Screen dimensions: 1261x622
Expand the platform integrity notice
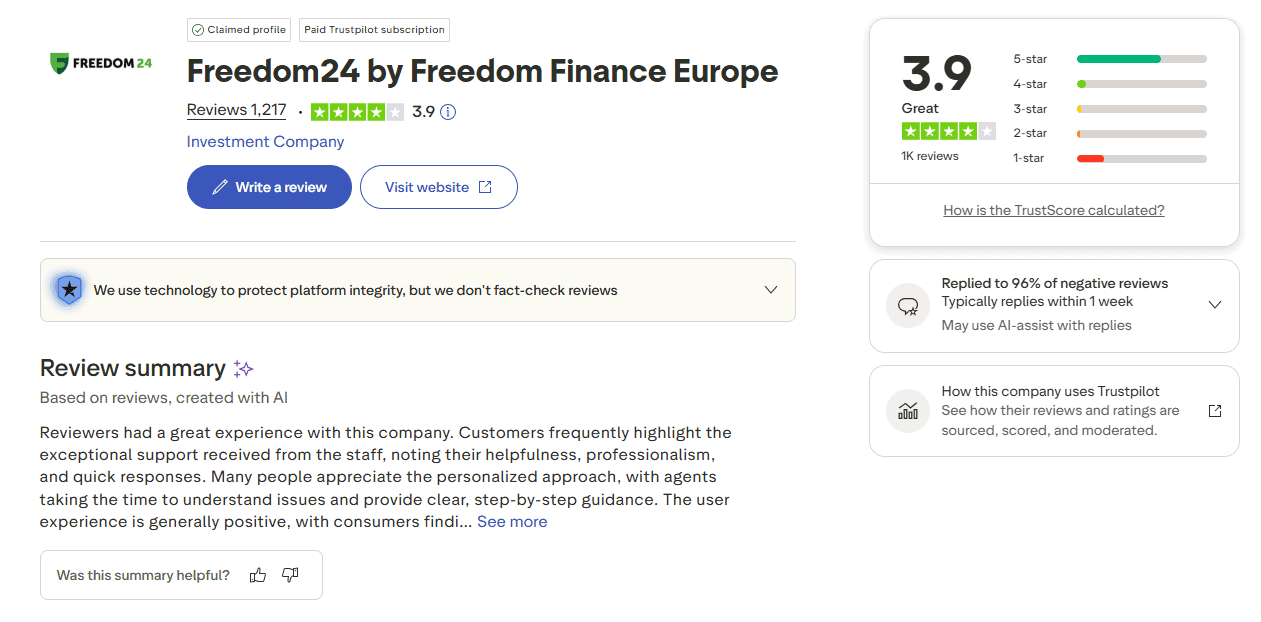click(x=771, y=290)
